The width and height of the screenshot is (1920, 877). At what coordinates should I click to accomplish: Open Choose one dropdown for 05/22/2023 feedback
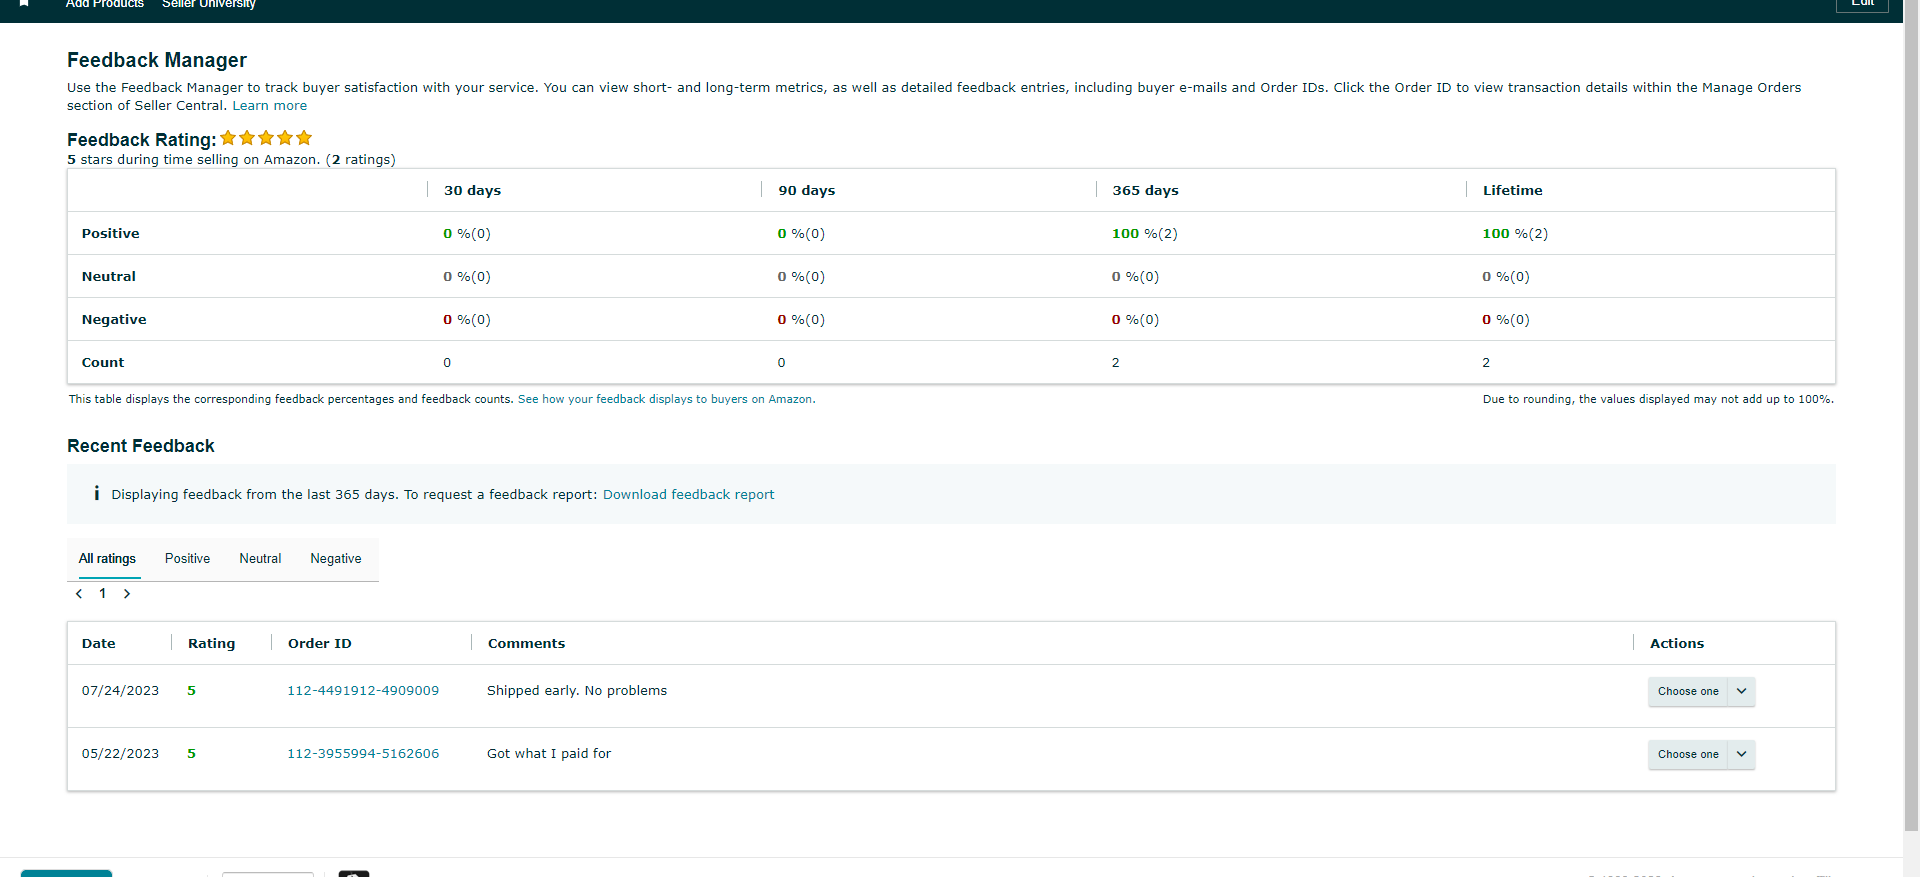tap(1701, 754)
